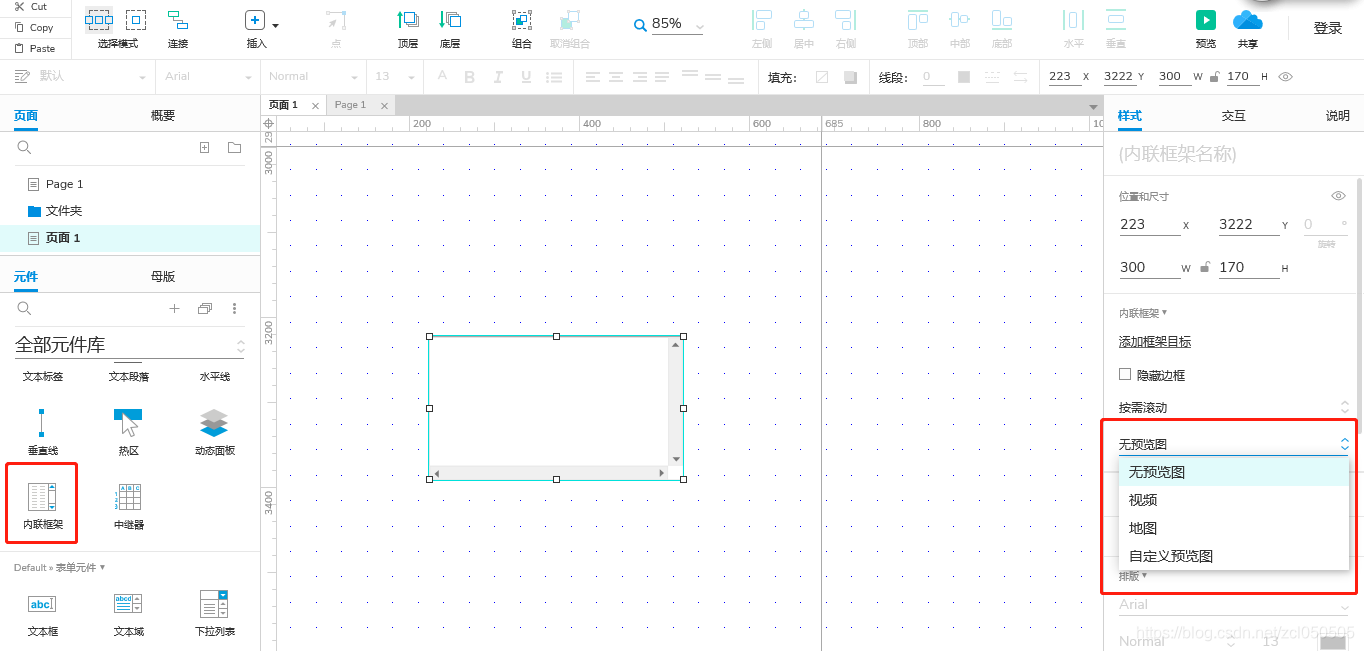Screen dimensions: 1364x651
Task: Toggle the 隐藏边框 hide border checkbox
Action: [x=1125, y=374]
